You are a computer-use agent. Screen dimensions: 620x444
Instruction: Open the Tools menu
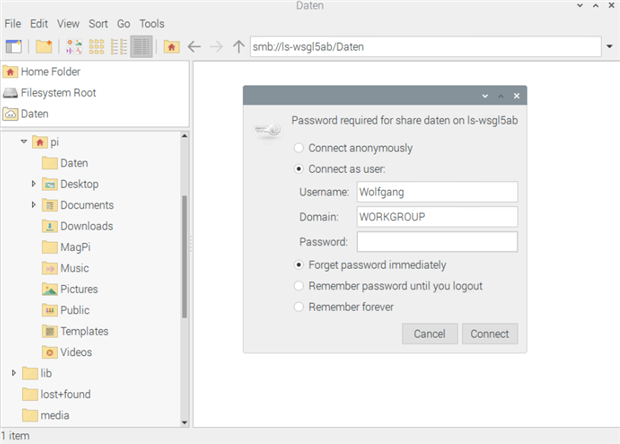[x=152, y=23]
